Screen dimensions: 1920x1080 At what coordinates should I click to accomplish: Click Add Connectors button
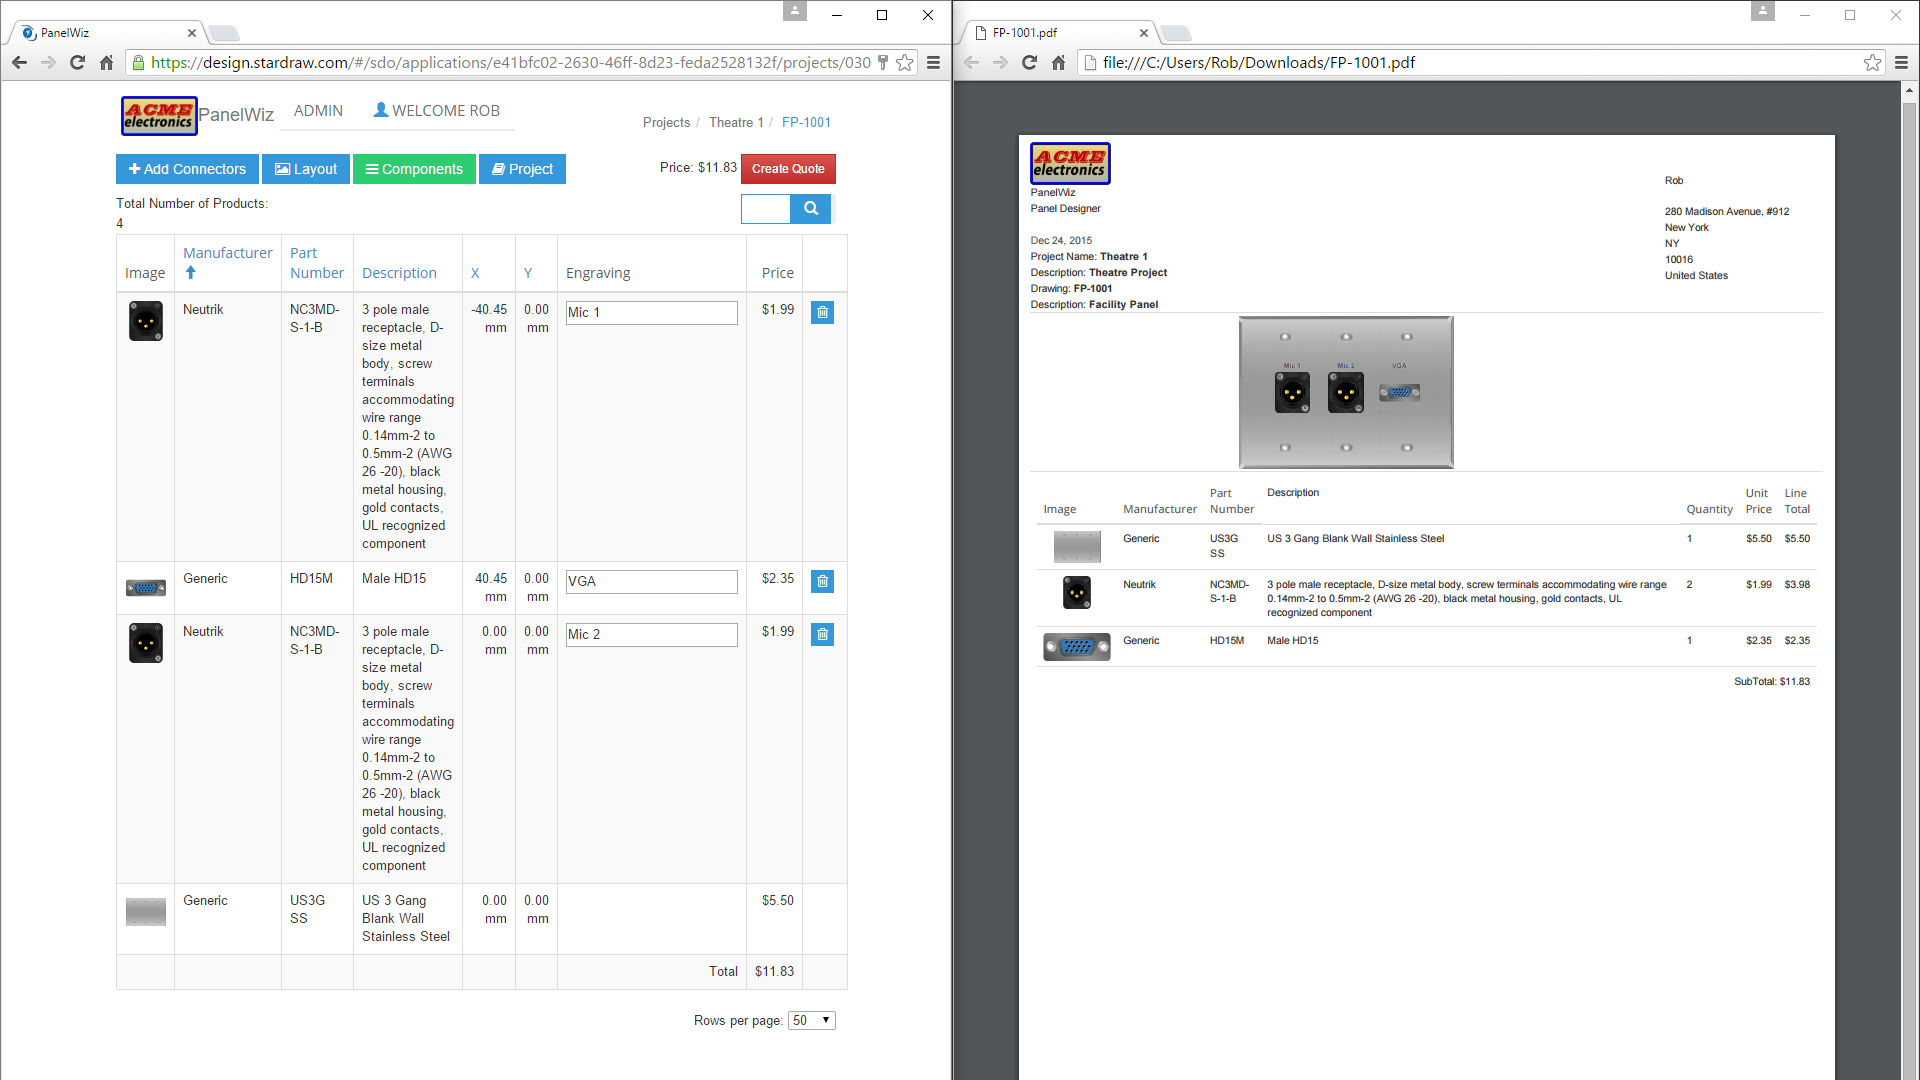pyautogui.click(x=187, y=169)
